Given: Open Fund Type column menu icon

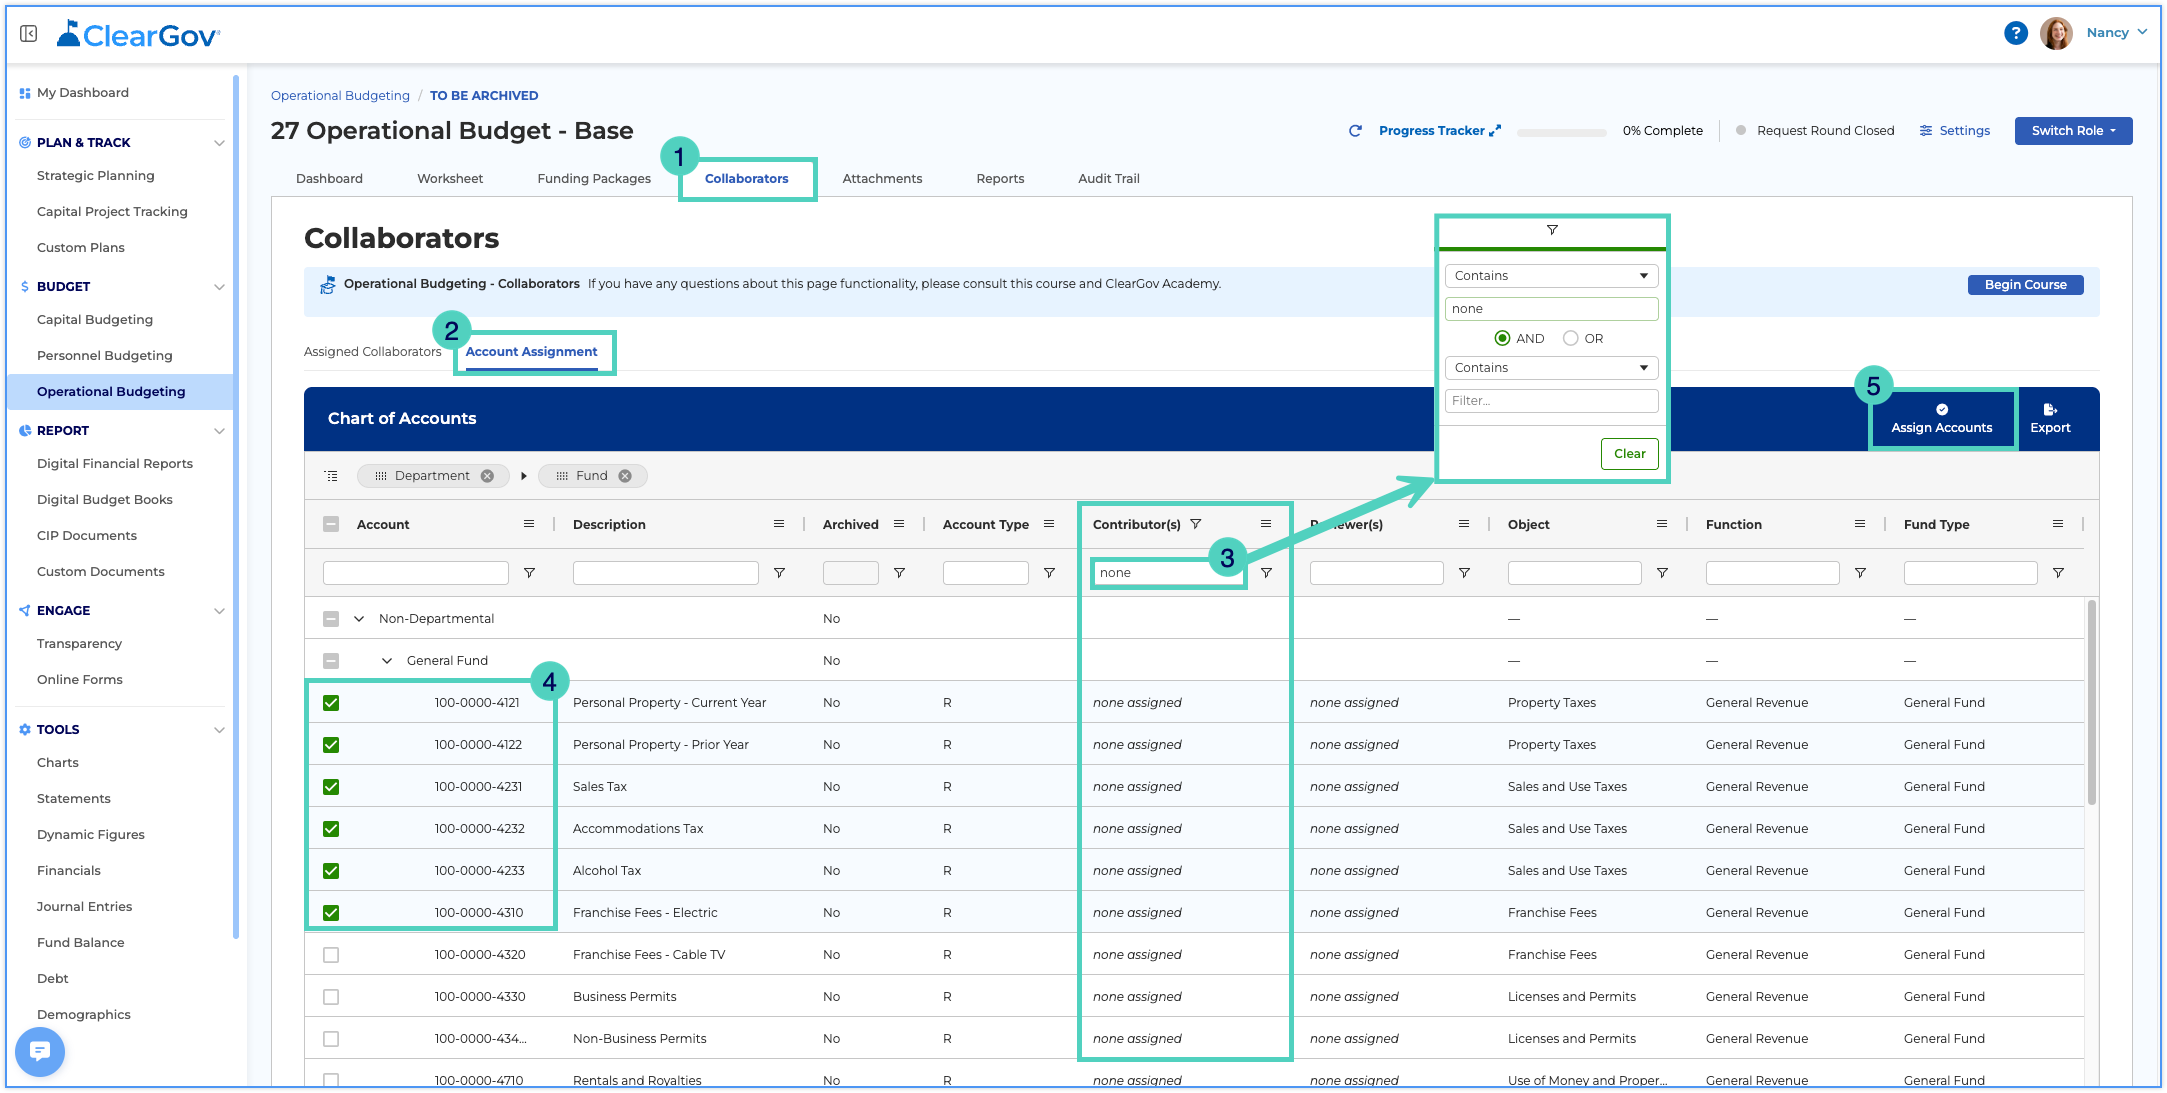Looking at the screenshot, I should (x=2058, y=524).
